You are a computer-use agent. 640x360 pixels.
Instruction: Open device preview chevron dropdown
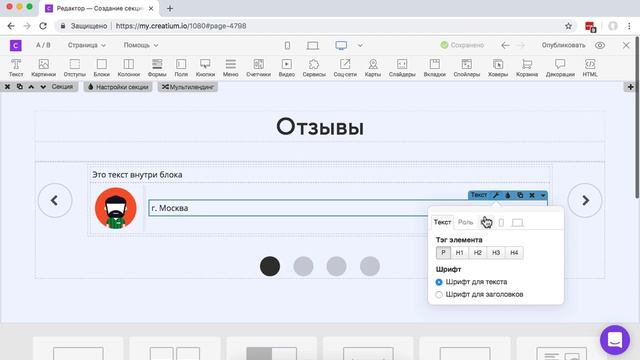[360, 45]
